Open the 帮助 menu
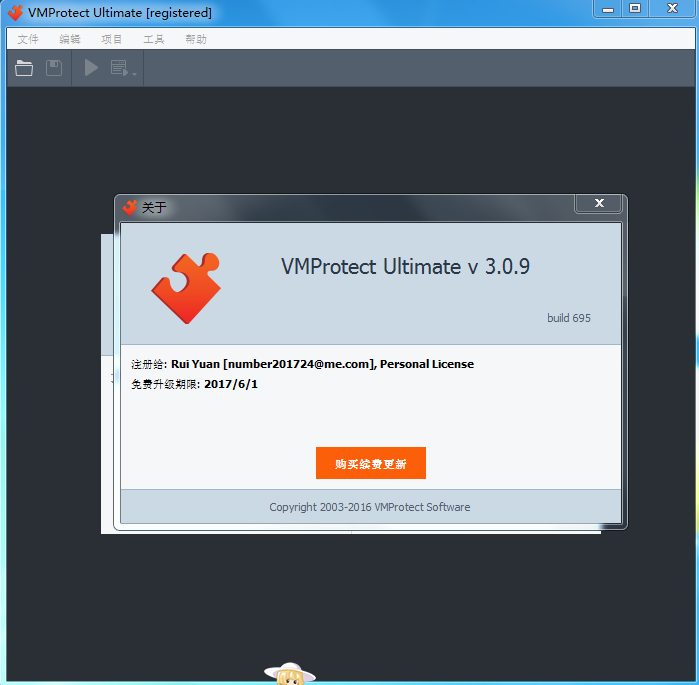Screen dimensions: 699x685 point(196,39)
